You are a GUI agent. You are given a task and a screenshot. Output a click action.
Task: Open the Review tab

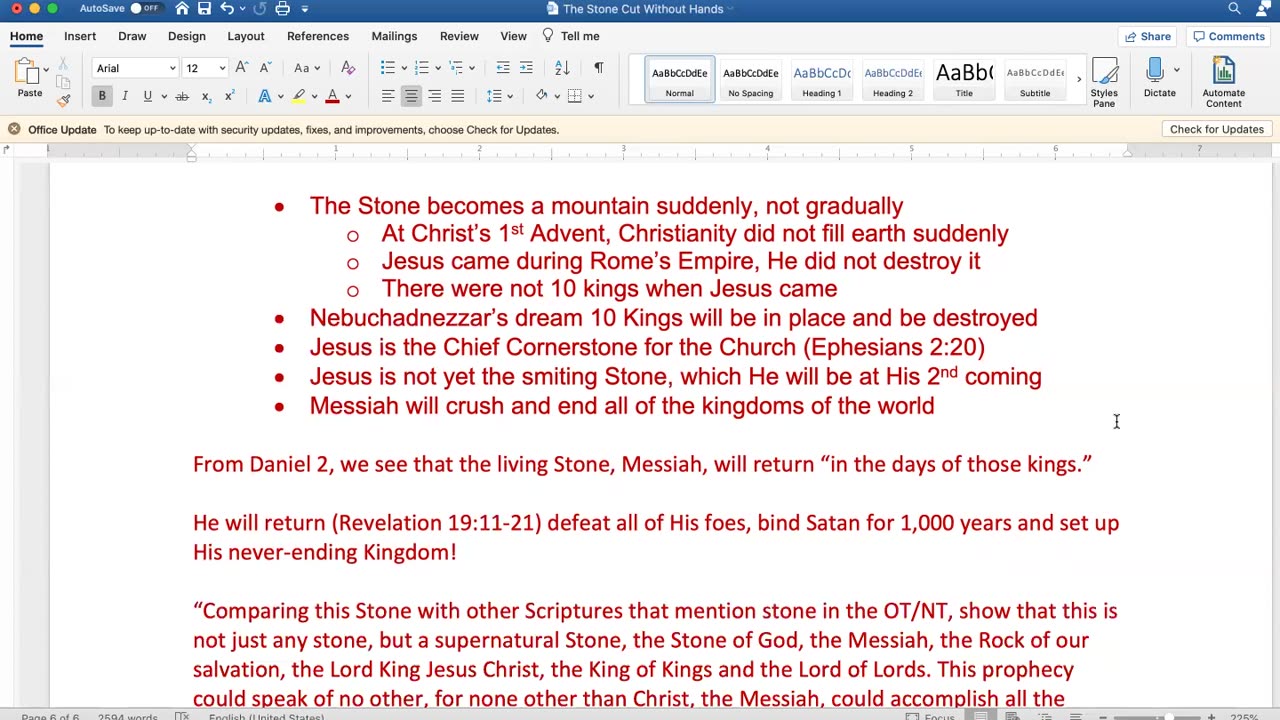point(459,36)
